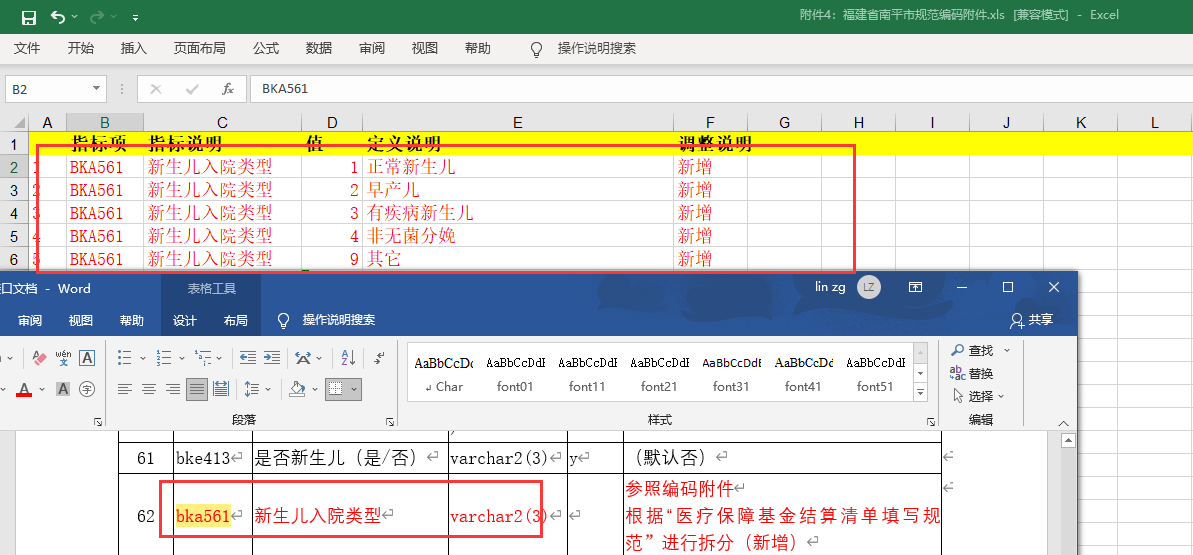This screenshot has width=1193, height=555.
Task: Switch to Excel 开始 tab
Action: click(81, 48)
